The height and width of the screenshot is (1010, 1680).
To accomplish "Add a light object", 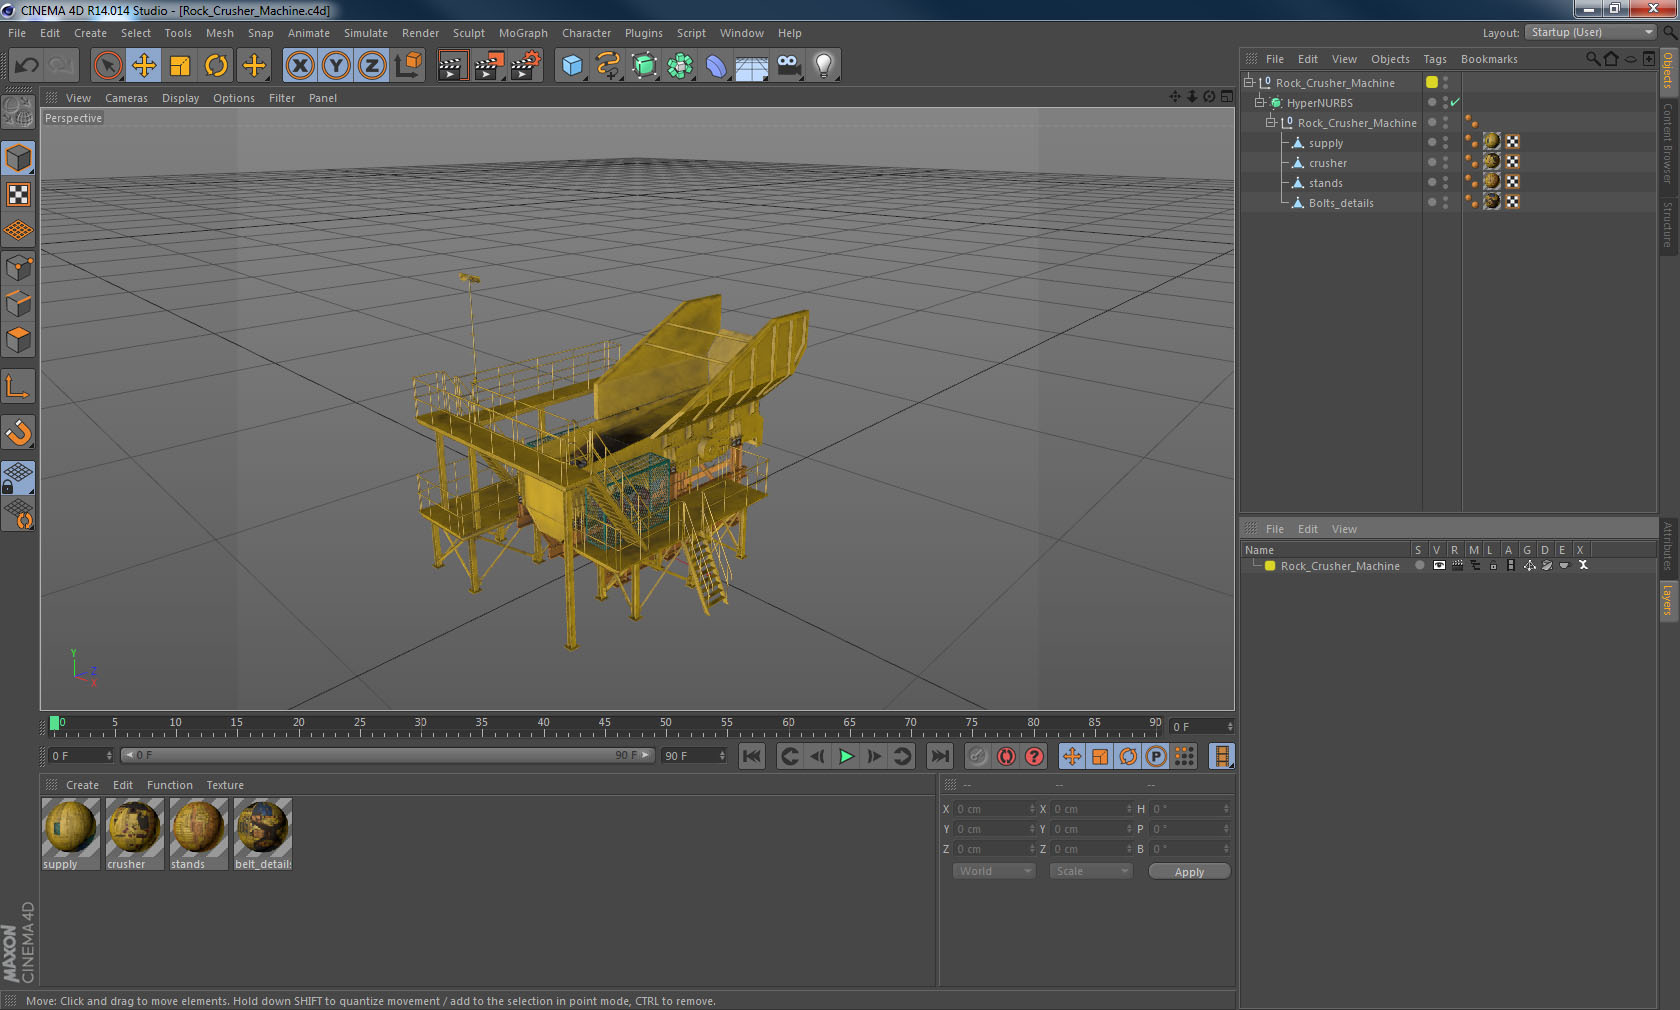I will tap(823, 66).
